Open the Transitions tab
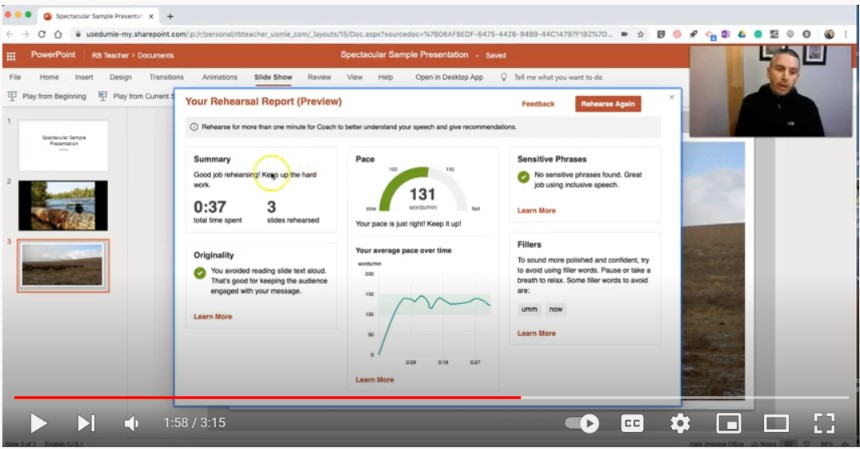 (x=167, y=77)
